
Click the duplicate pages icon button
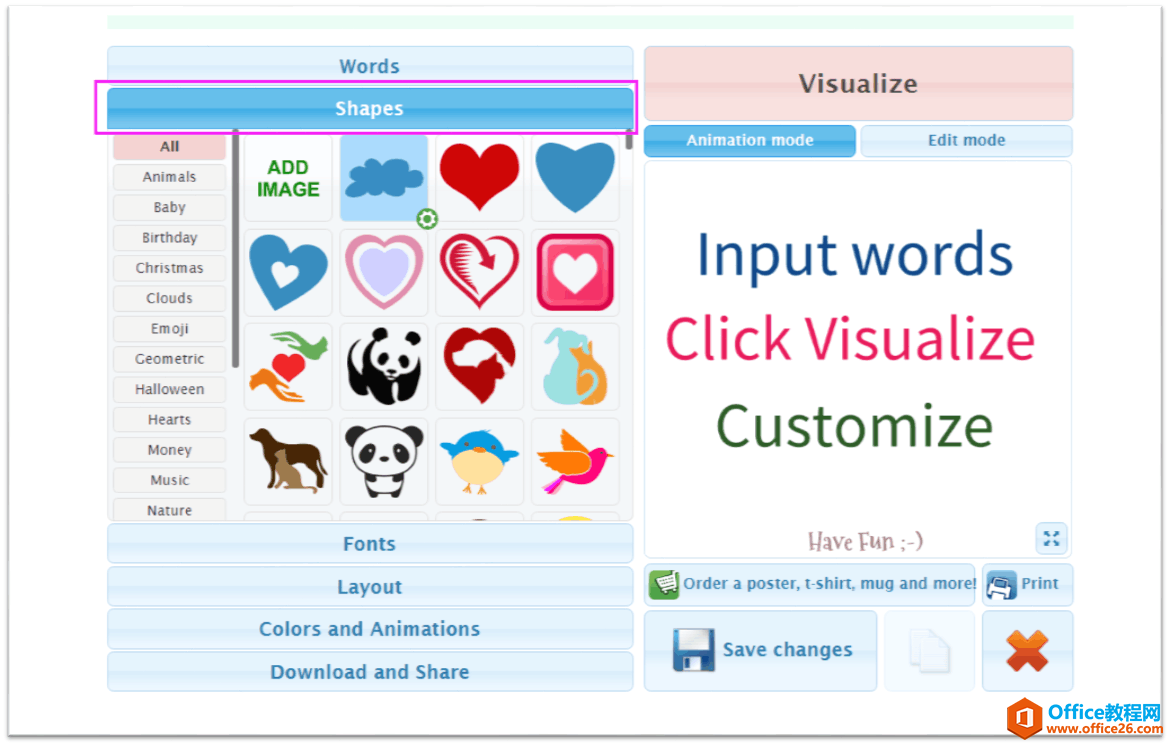coord(929,651)
